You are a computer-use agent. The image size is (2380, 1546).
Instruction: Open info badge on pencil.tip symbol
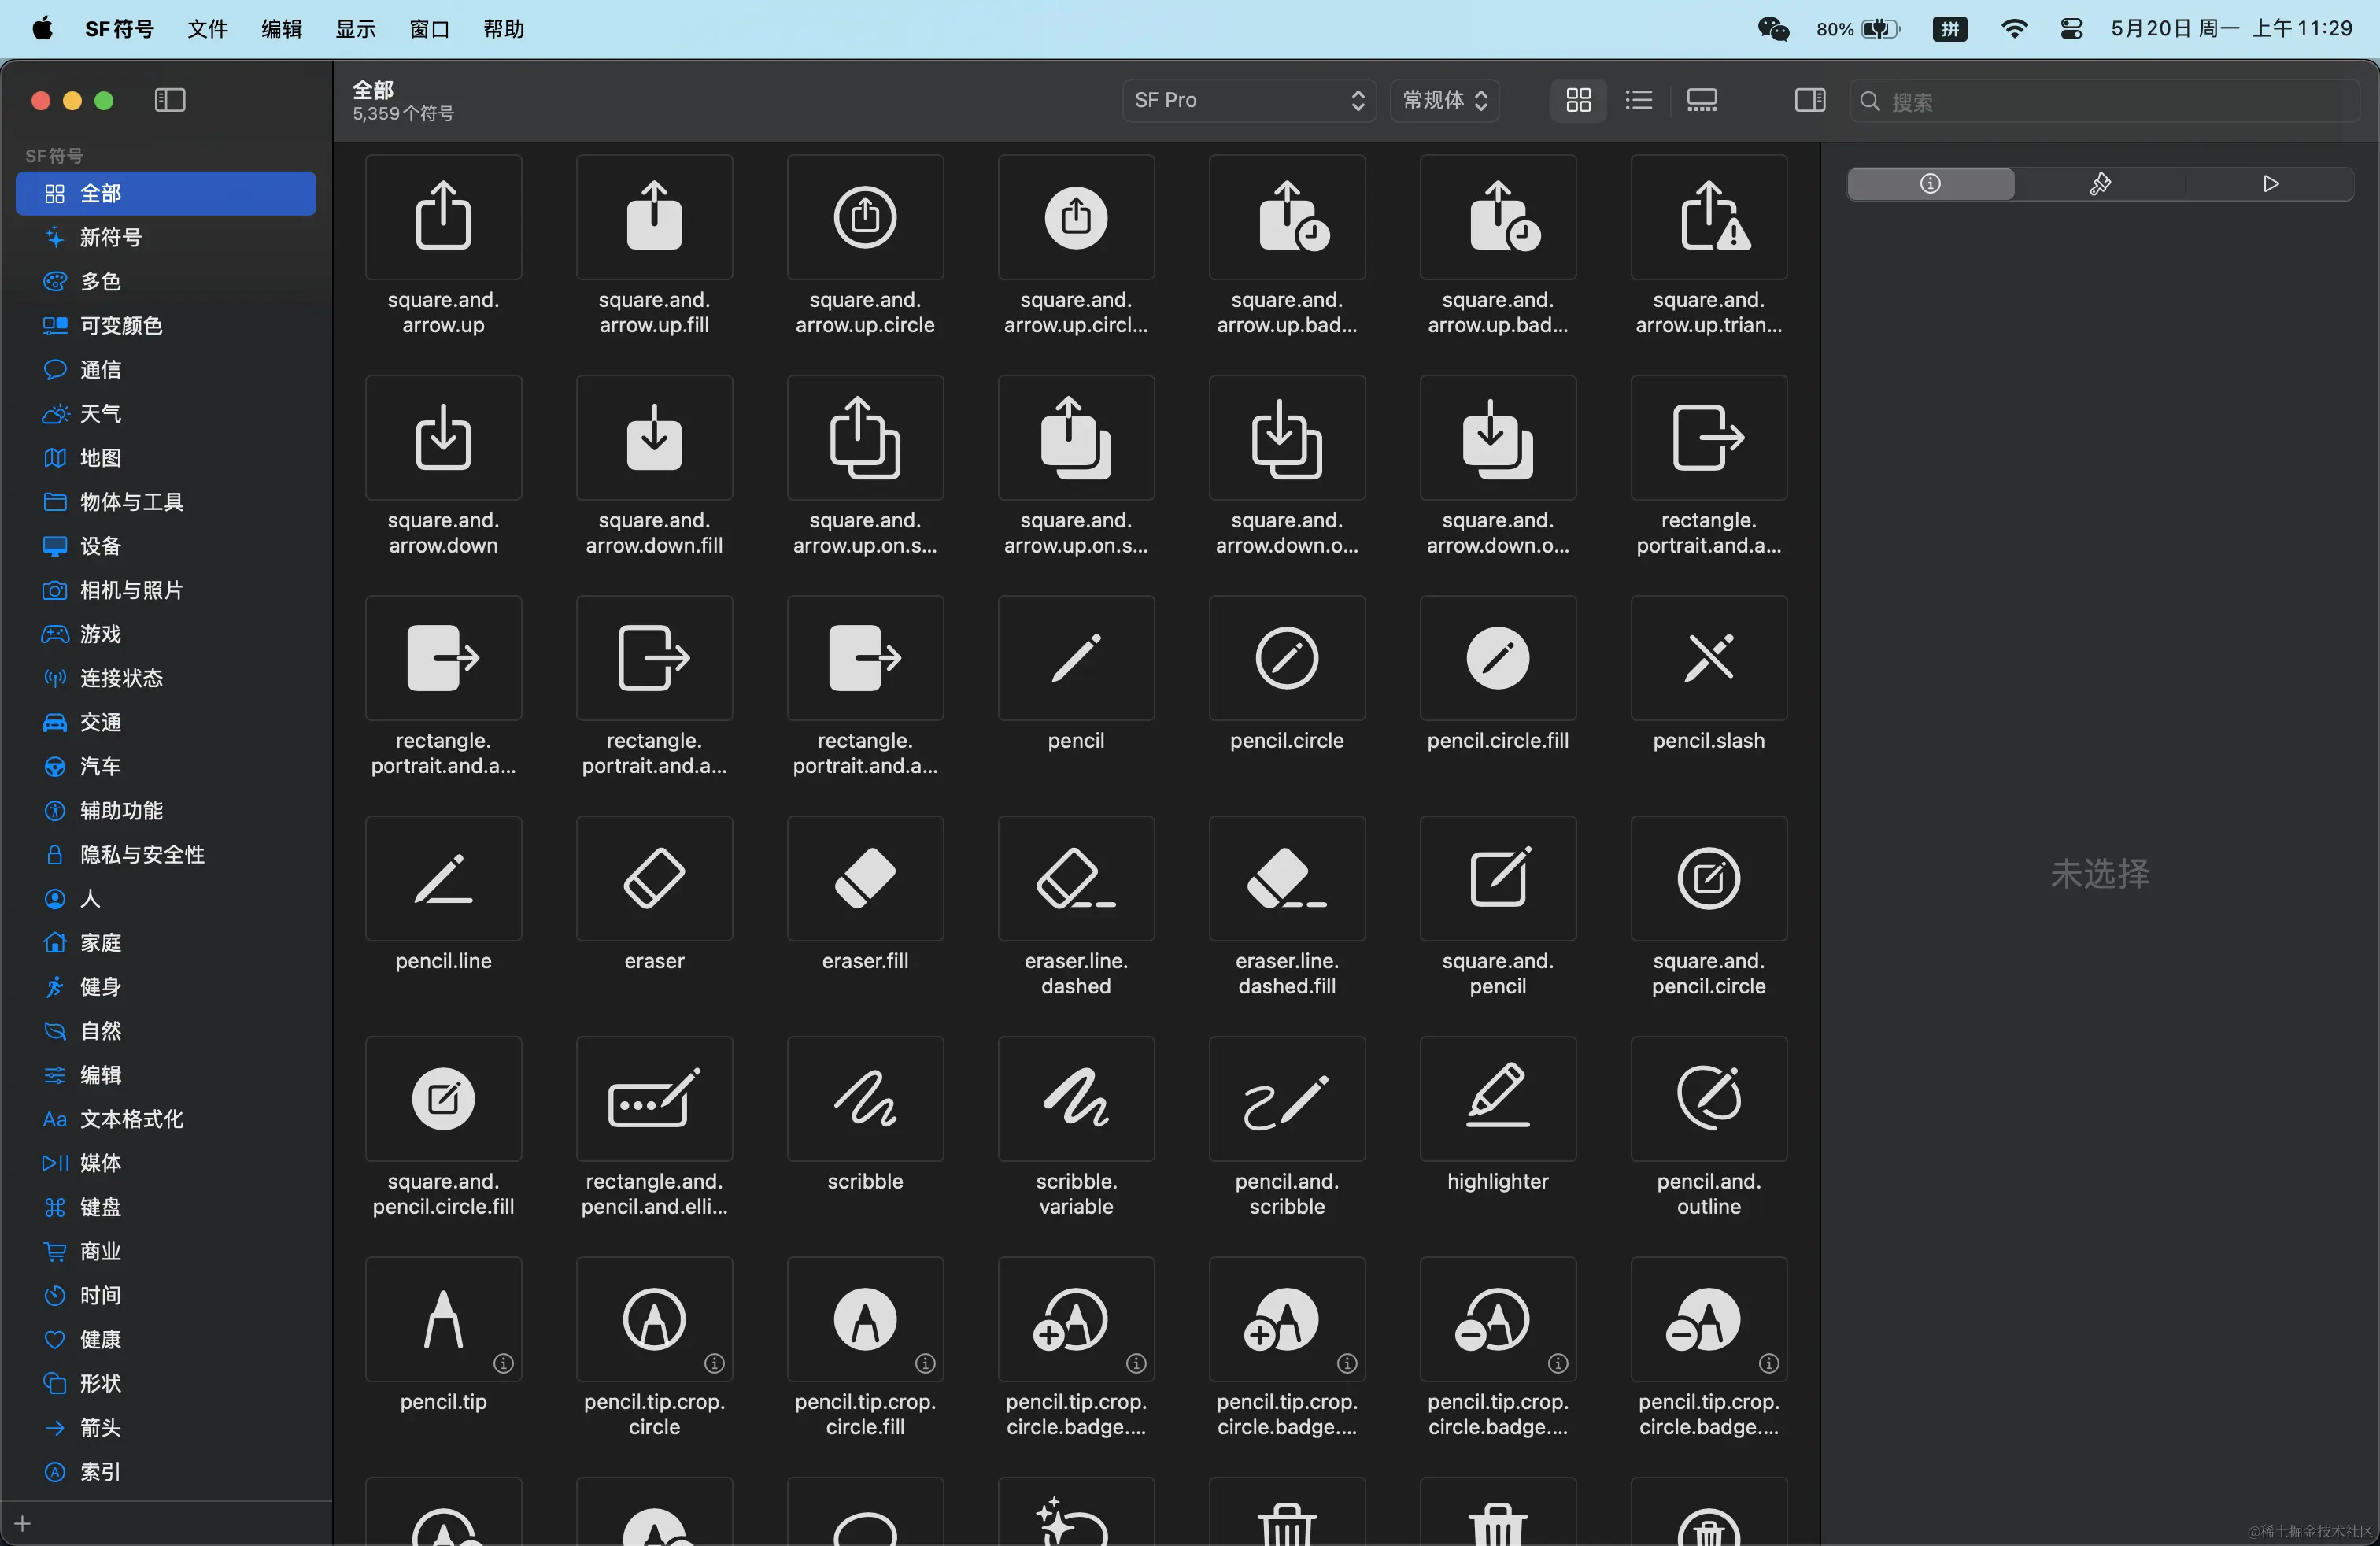click(x=504, y=1363)
